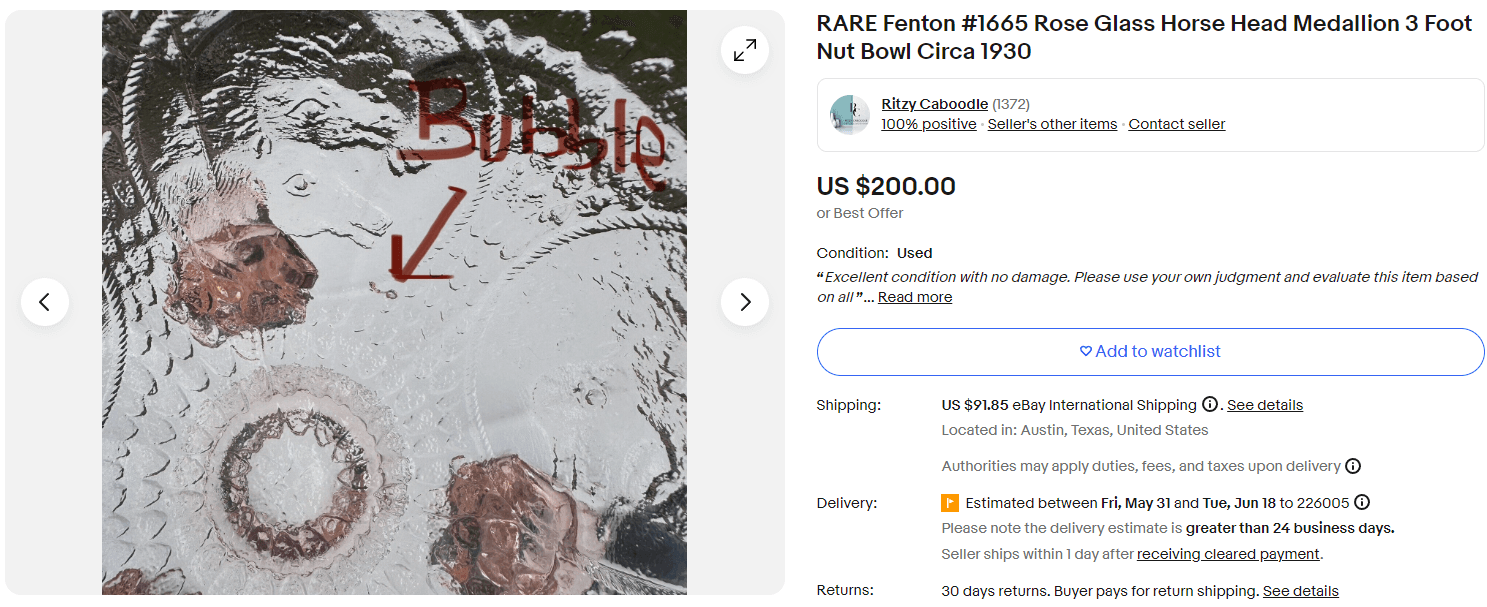Add item to watchlist
Viewport: 1487px width, 607px height.
click(1150, 352)
